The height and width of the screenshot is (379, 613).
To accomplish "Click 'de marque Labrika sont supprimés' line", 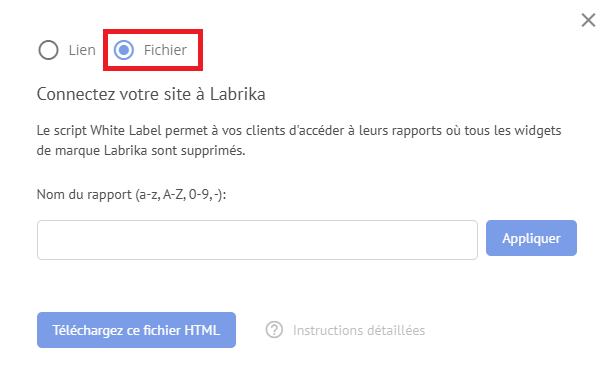I will [x=141, y=151].
